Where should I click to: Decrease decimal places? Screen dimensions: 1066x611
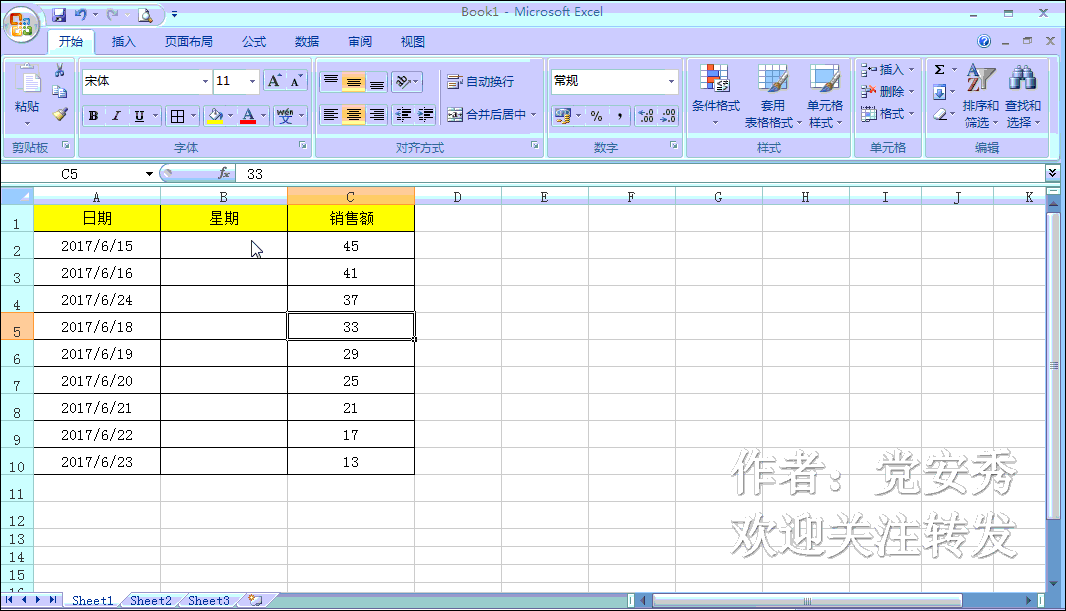[x=668, y=116]
